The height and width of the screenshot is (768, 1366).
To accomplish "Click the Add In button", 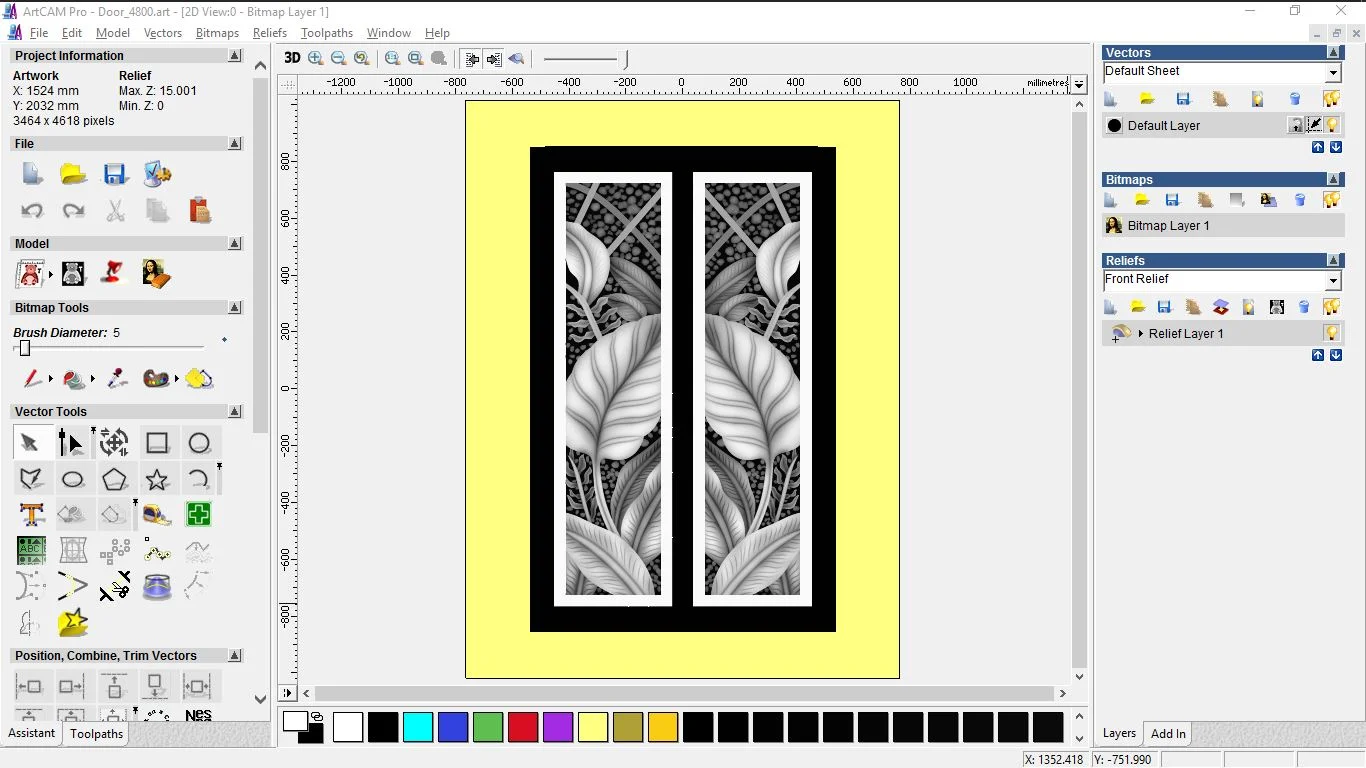I will (1167, 733).
